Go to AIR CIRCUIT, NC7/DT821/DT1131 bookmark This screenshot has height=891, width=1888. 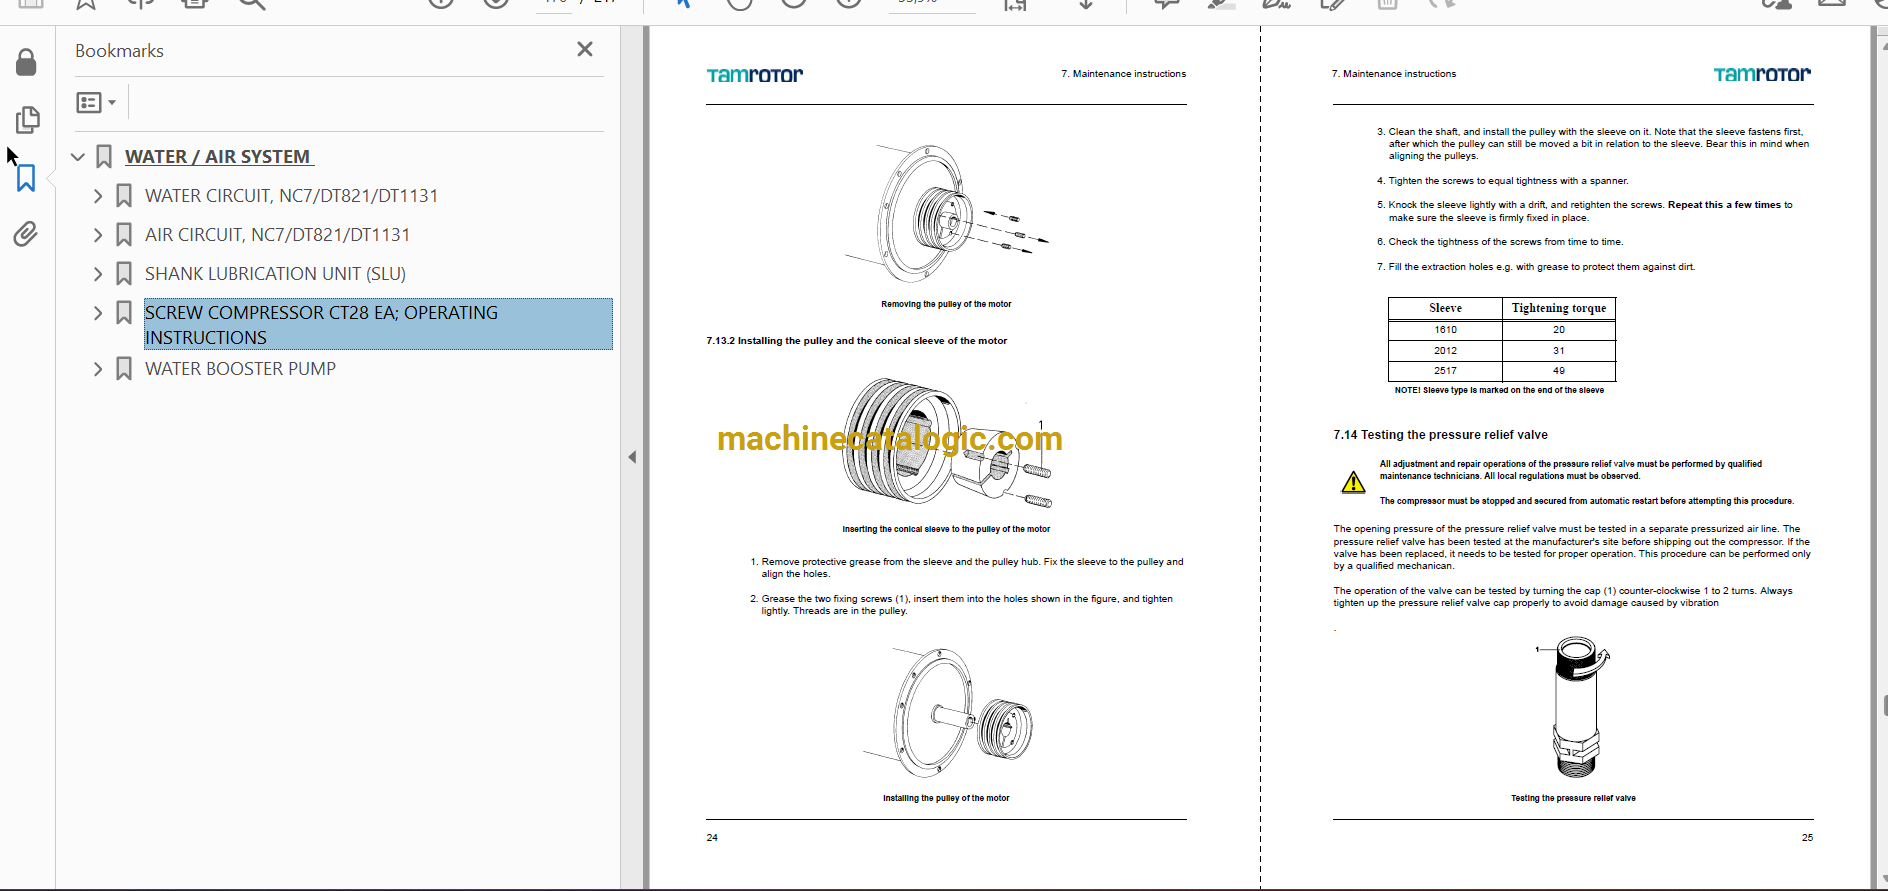pyautogui.click(x=277, y=235)
